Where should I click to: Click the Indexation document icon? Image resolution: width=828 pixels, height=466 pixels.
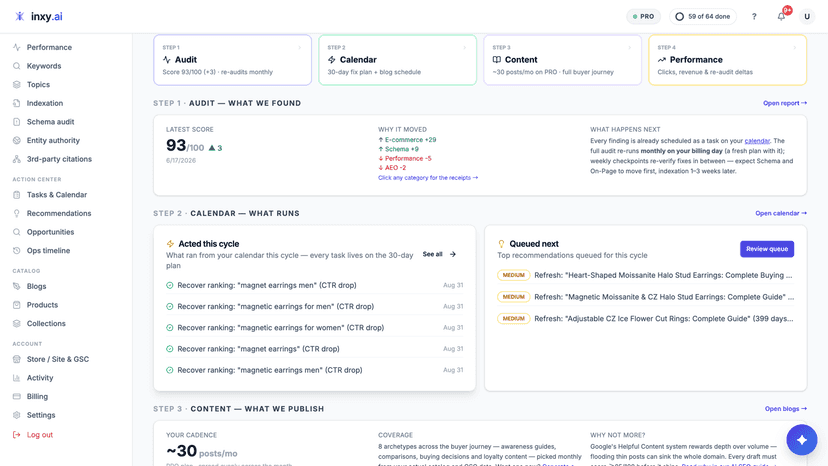[17, 103]
